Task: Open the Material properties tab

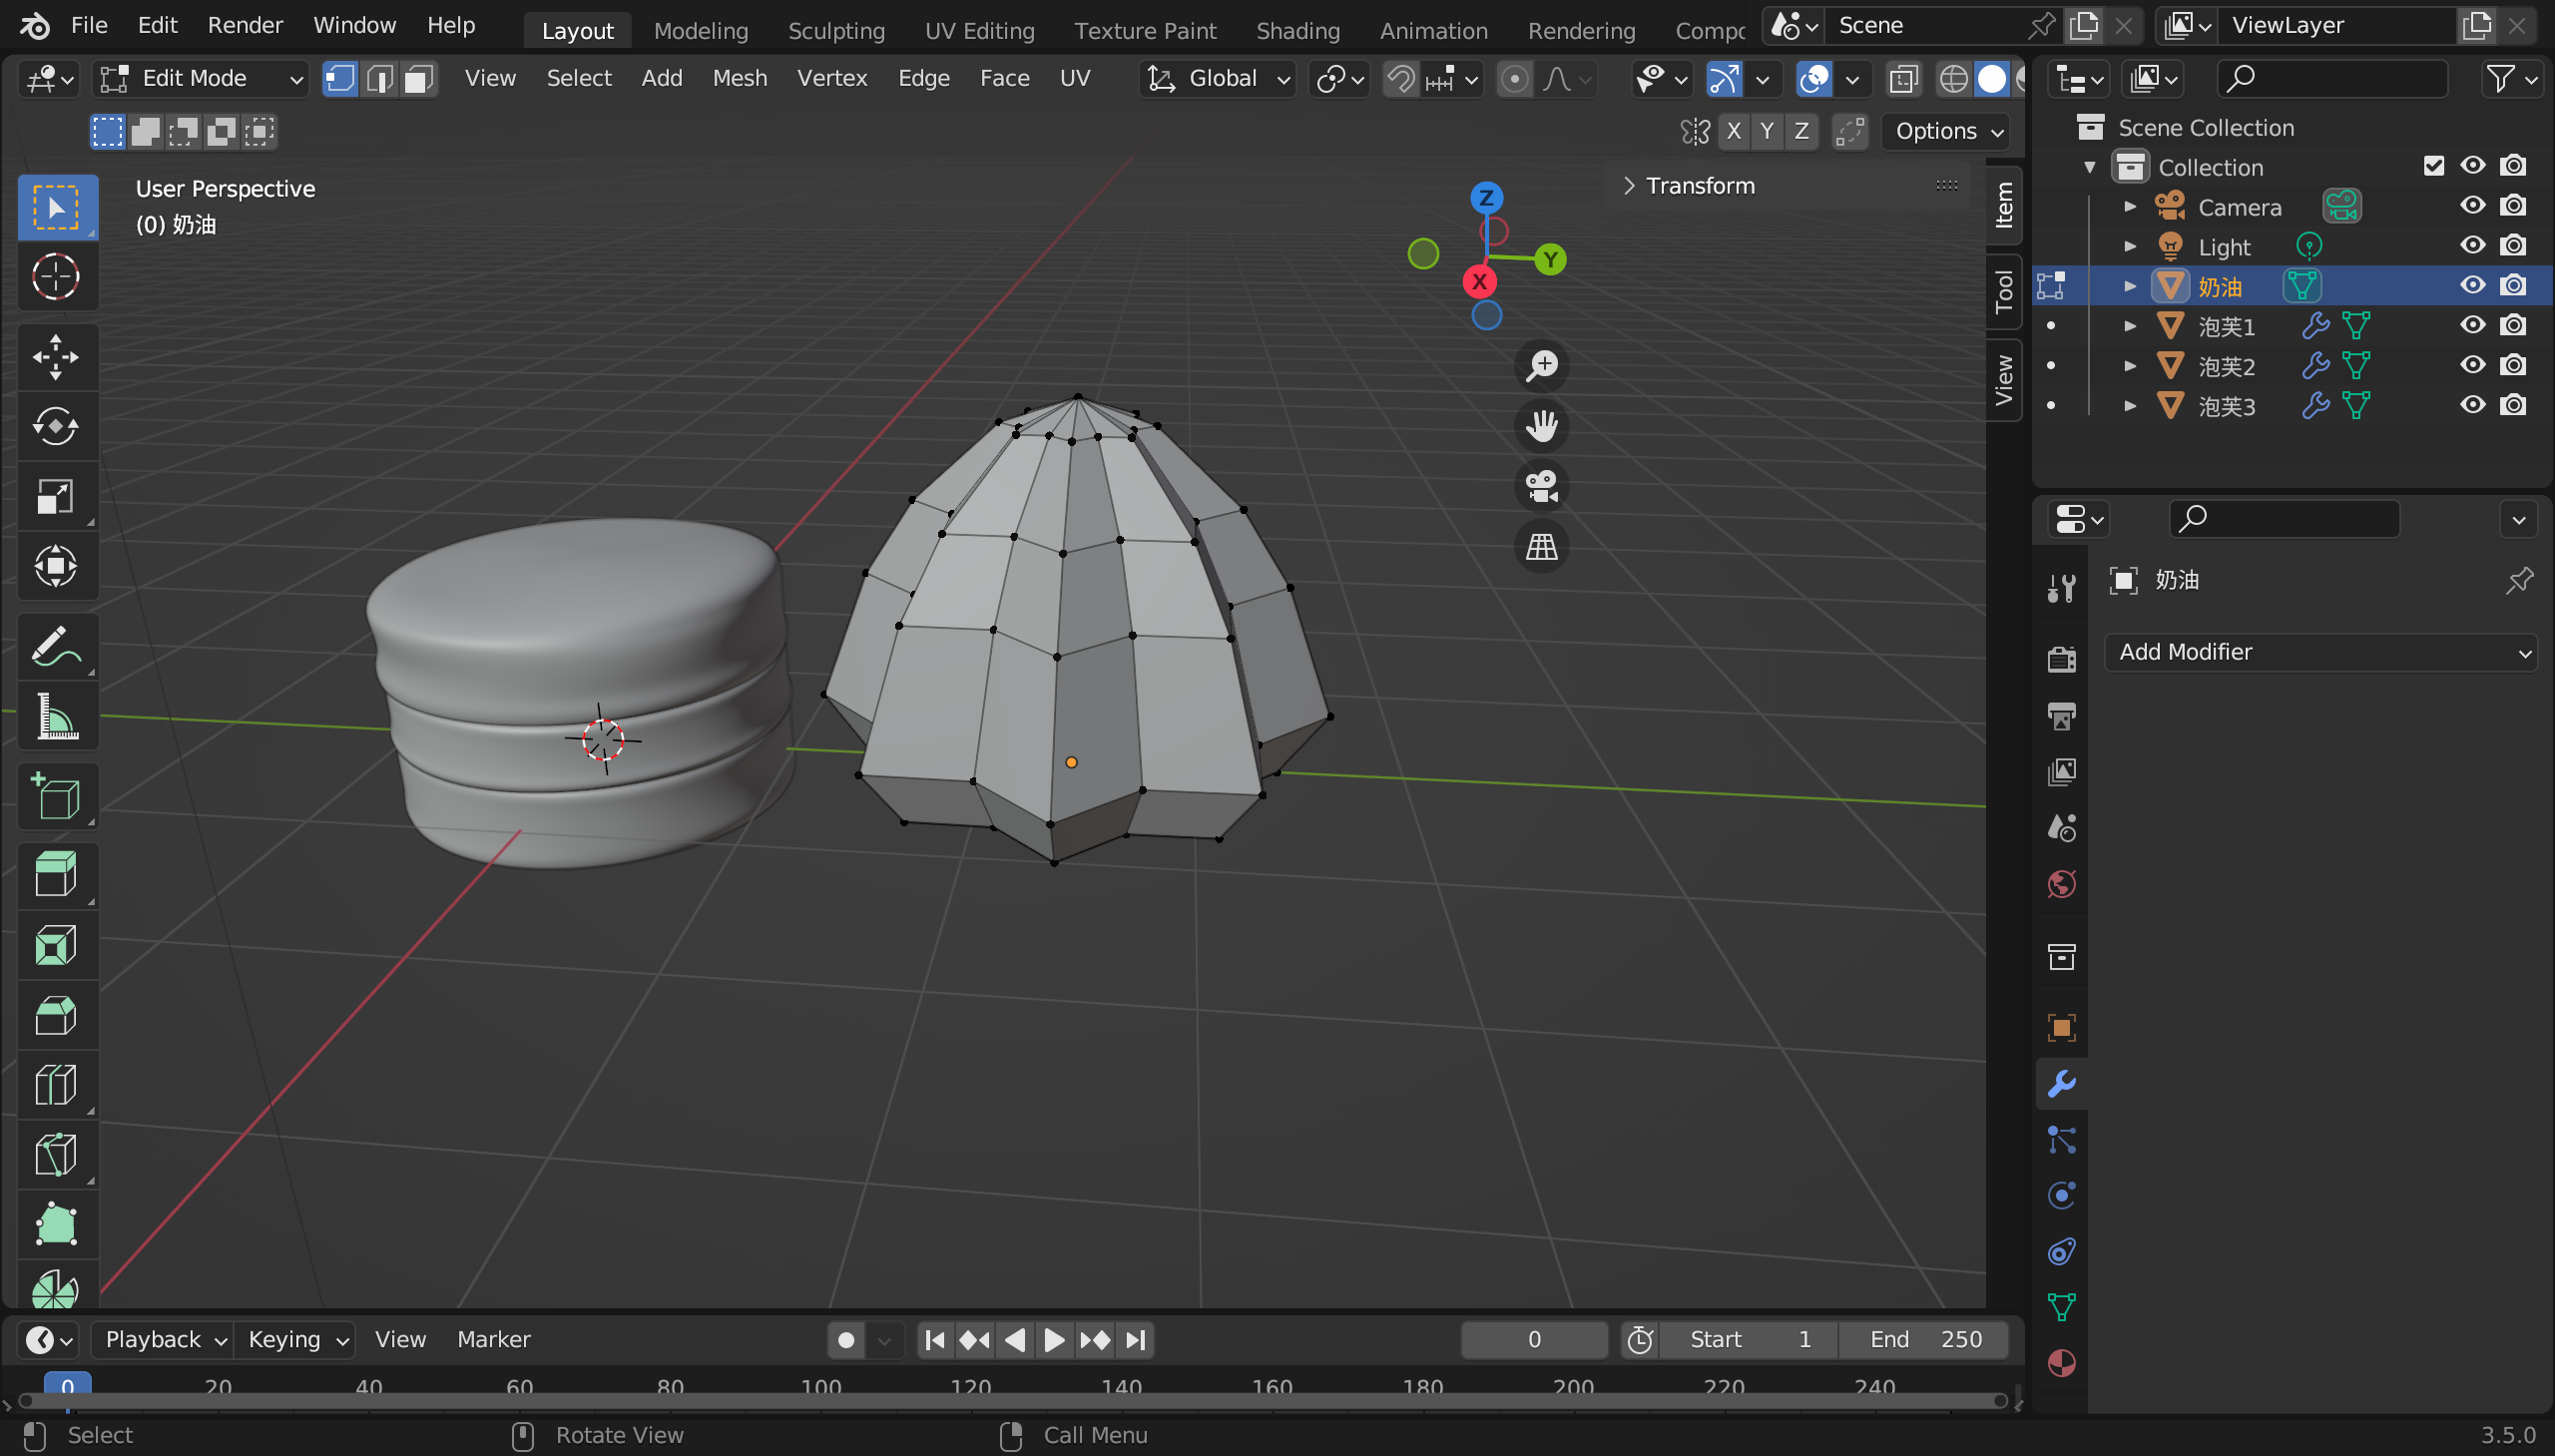Action: pos(2061,1363)
